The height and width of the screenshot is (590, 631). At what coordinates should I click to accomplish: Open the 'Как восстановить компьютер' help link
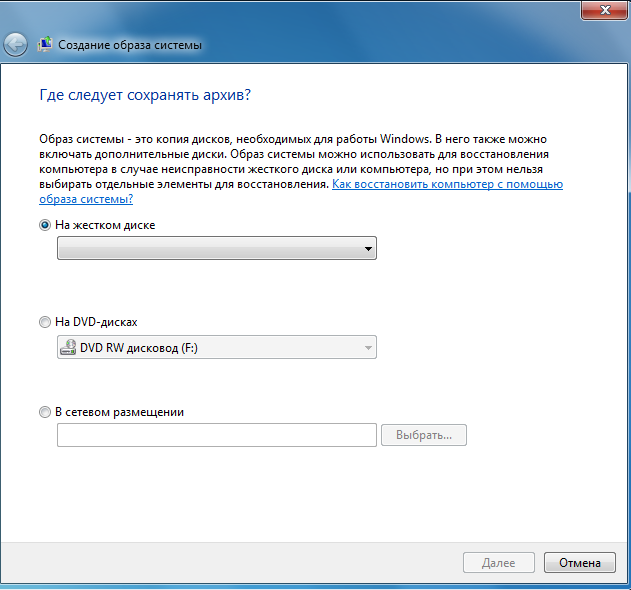pyautogui.click(x=447, y=185)
